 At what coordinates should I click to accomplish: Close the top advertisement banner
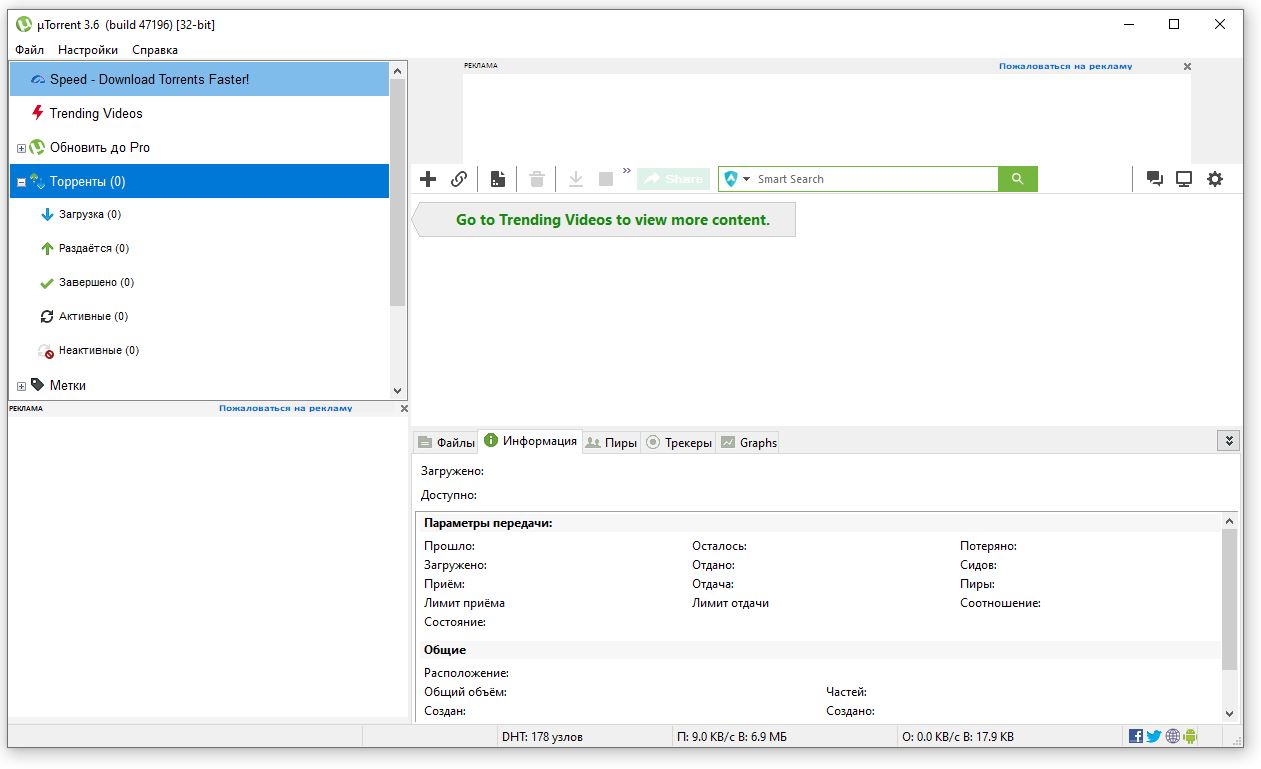[1187, 66]
